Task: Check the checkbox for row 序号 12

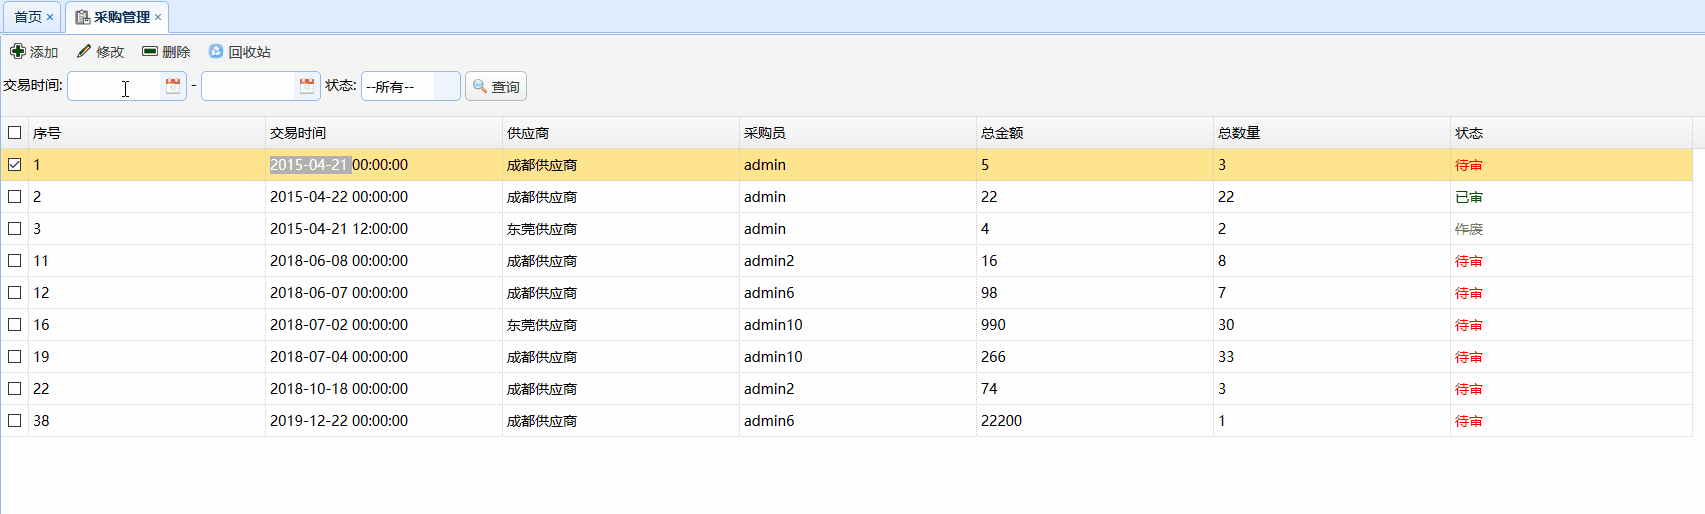Action: point(15,292)
